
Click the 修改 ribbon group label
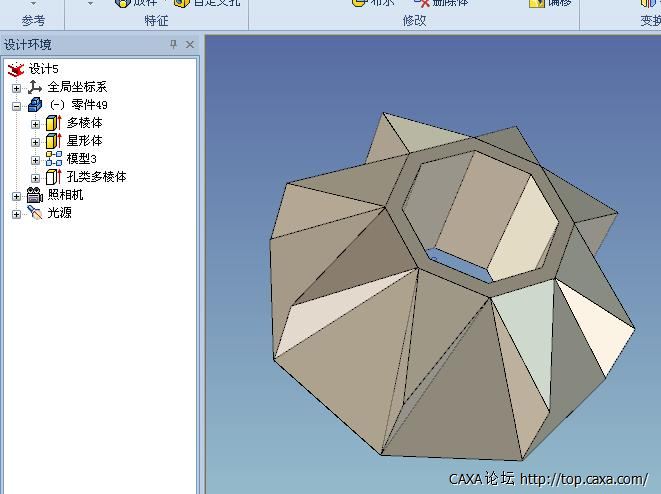pyautogui.click(x=414, y=20)
